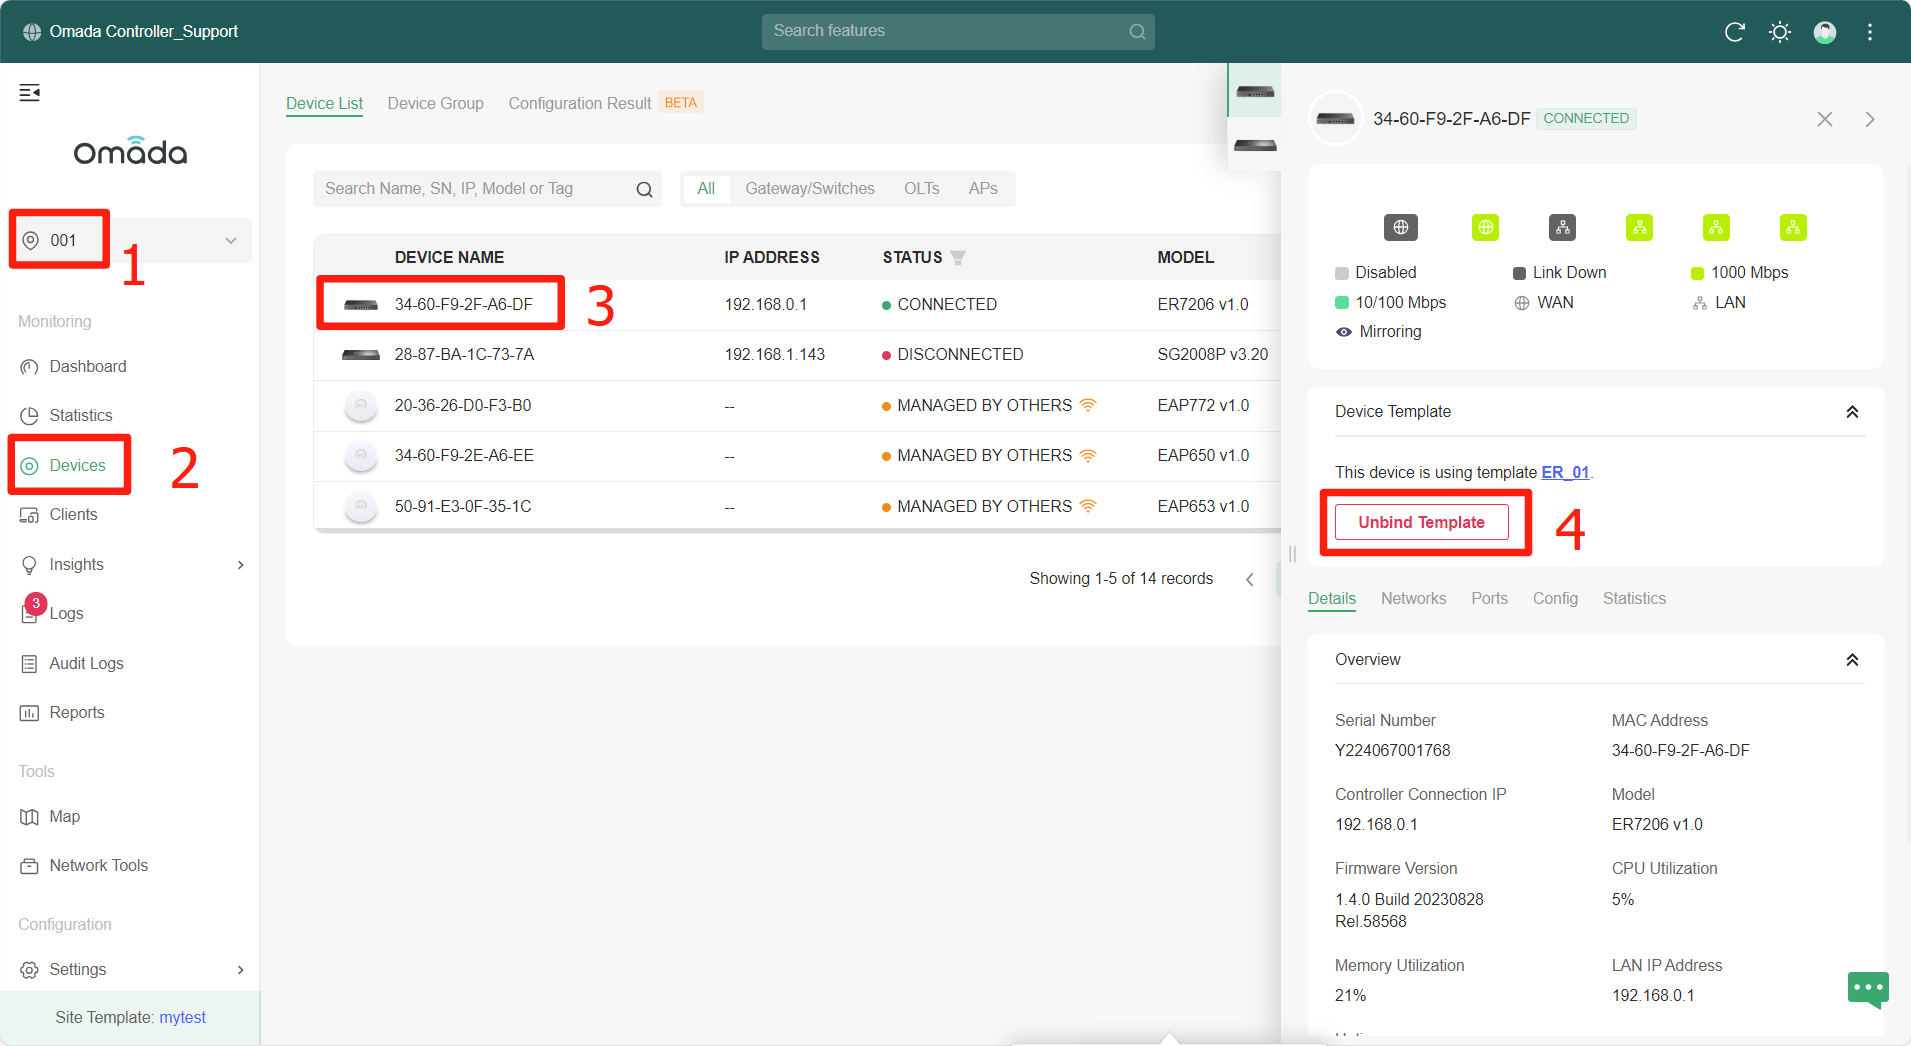Open the Statistics tab in device panel
Image resolution: width=1911 pixels, height=1046 pixels.
[x=1634, y=598]
